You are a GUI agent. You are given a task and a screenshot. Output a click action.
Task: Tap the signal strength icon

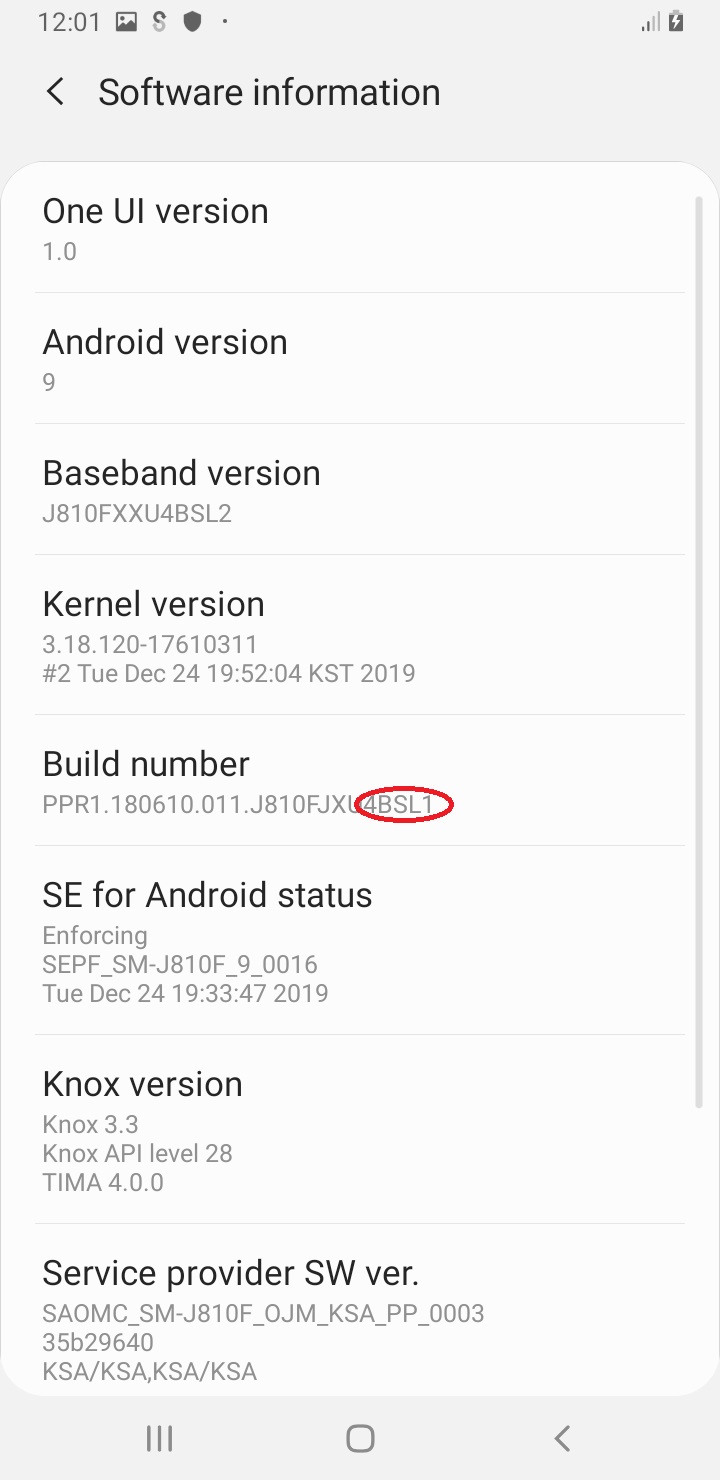tap(650, 22)
